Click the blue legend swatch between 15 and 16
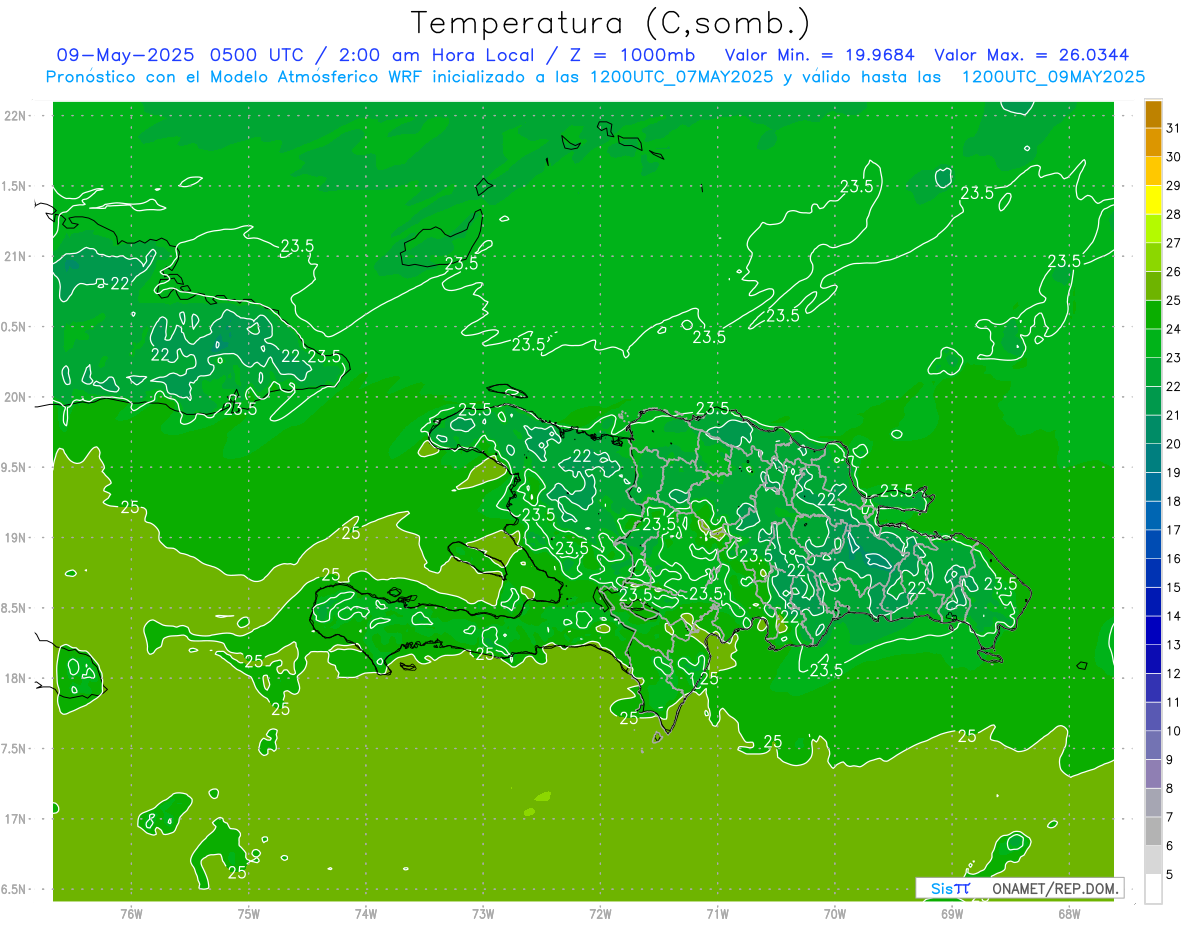The height and width of the screenshot is (927, 1200). [x=1153, y=573]
